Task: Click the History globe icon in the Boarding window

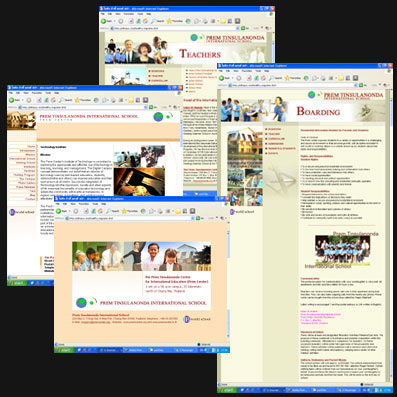Action: (306, 78)
